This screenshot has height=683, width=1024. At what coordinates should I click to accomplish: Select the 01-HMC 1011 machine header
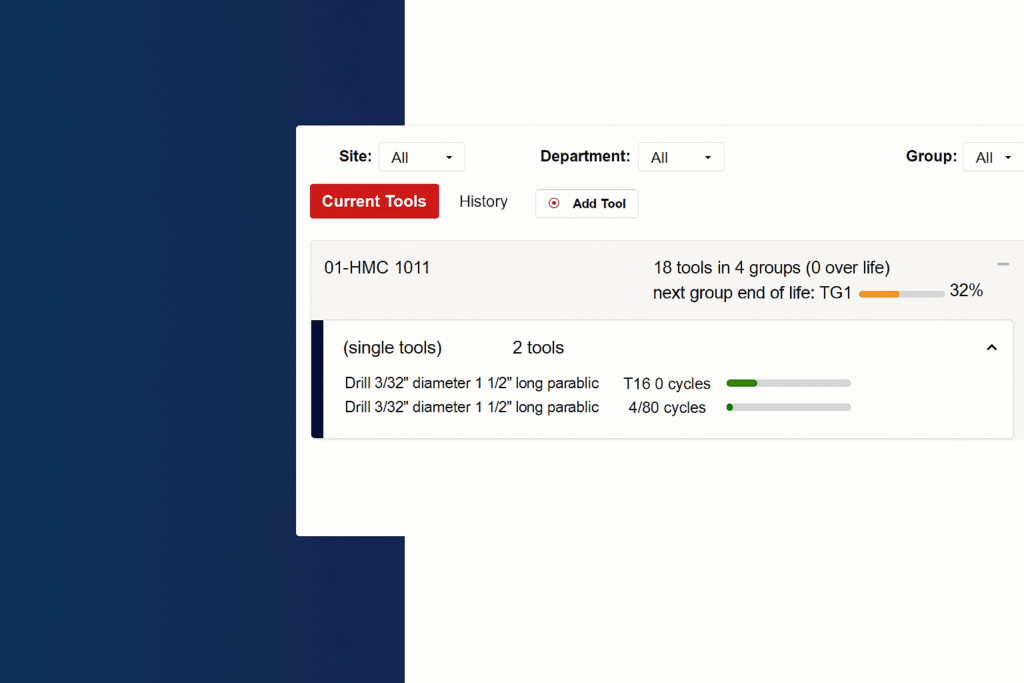[377, 267]
